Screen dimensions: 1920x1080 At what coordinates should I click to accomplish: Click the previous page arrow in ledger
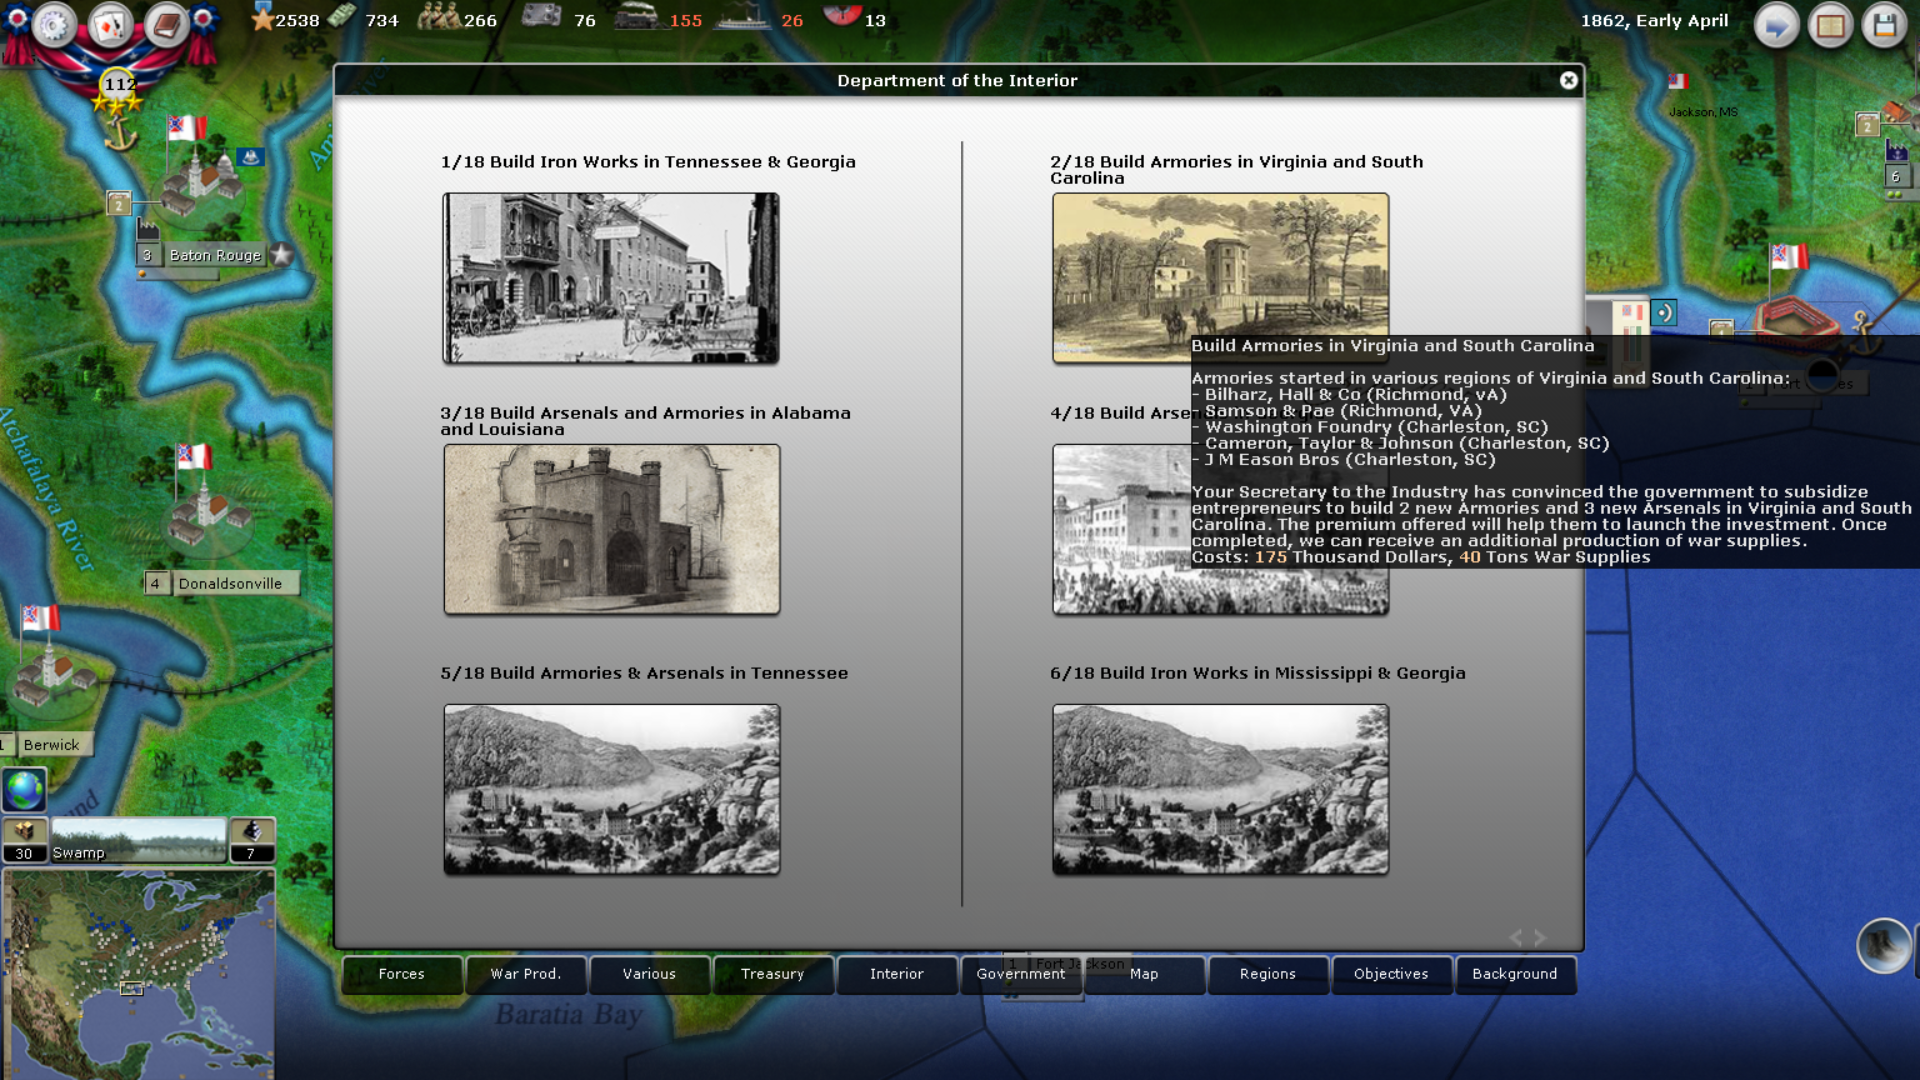(x=1516, y=938)
